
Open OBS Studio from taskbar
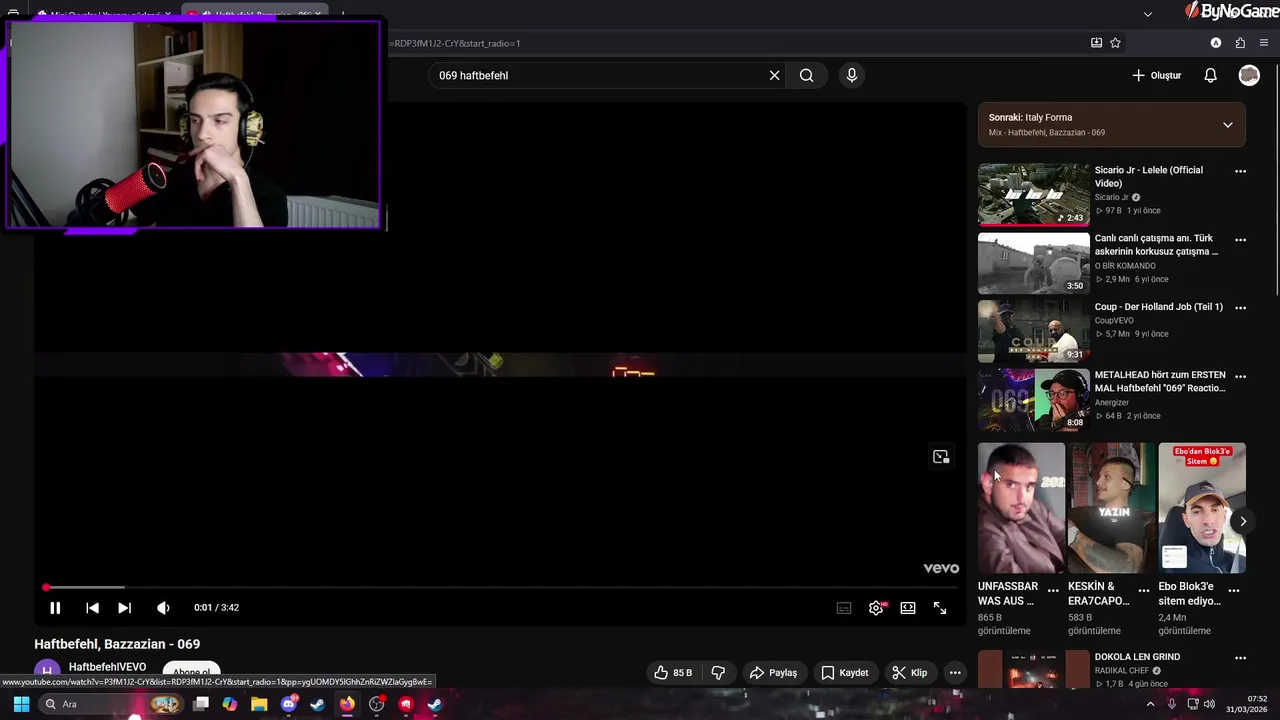pos(376,704)
